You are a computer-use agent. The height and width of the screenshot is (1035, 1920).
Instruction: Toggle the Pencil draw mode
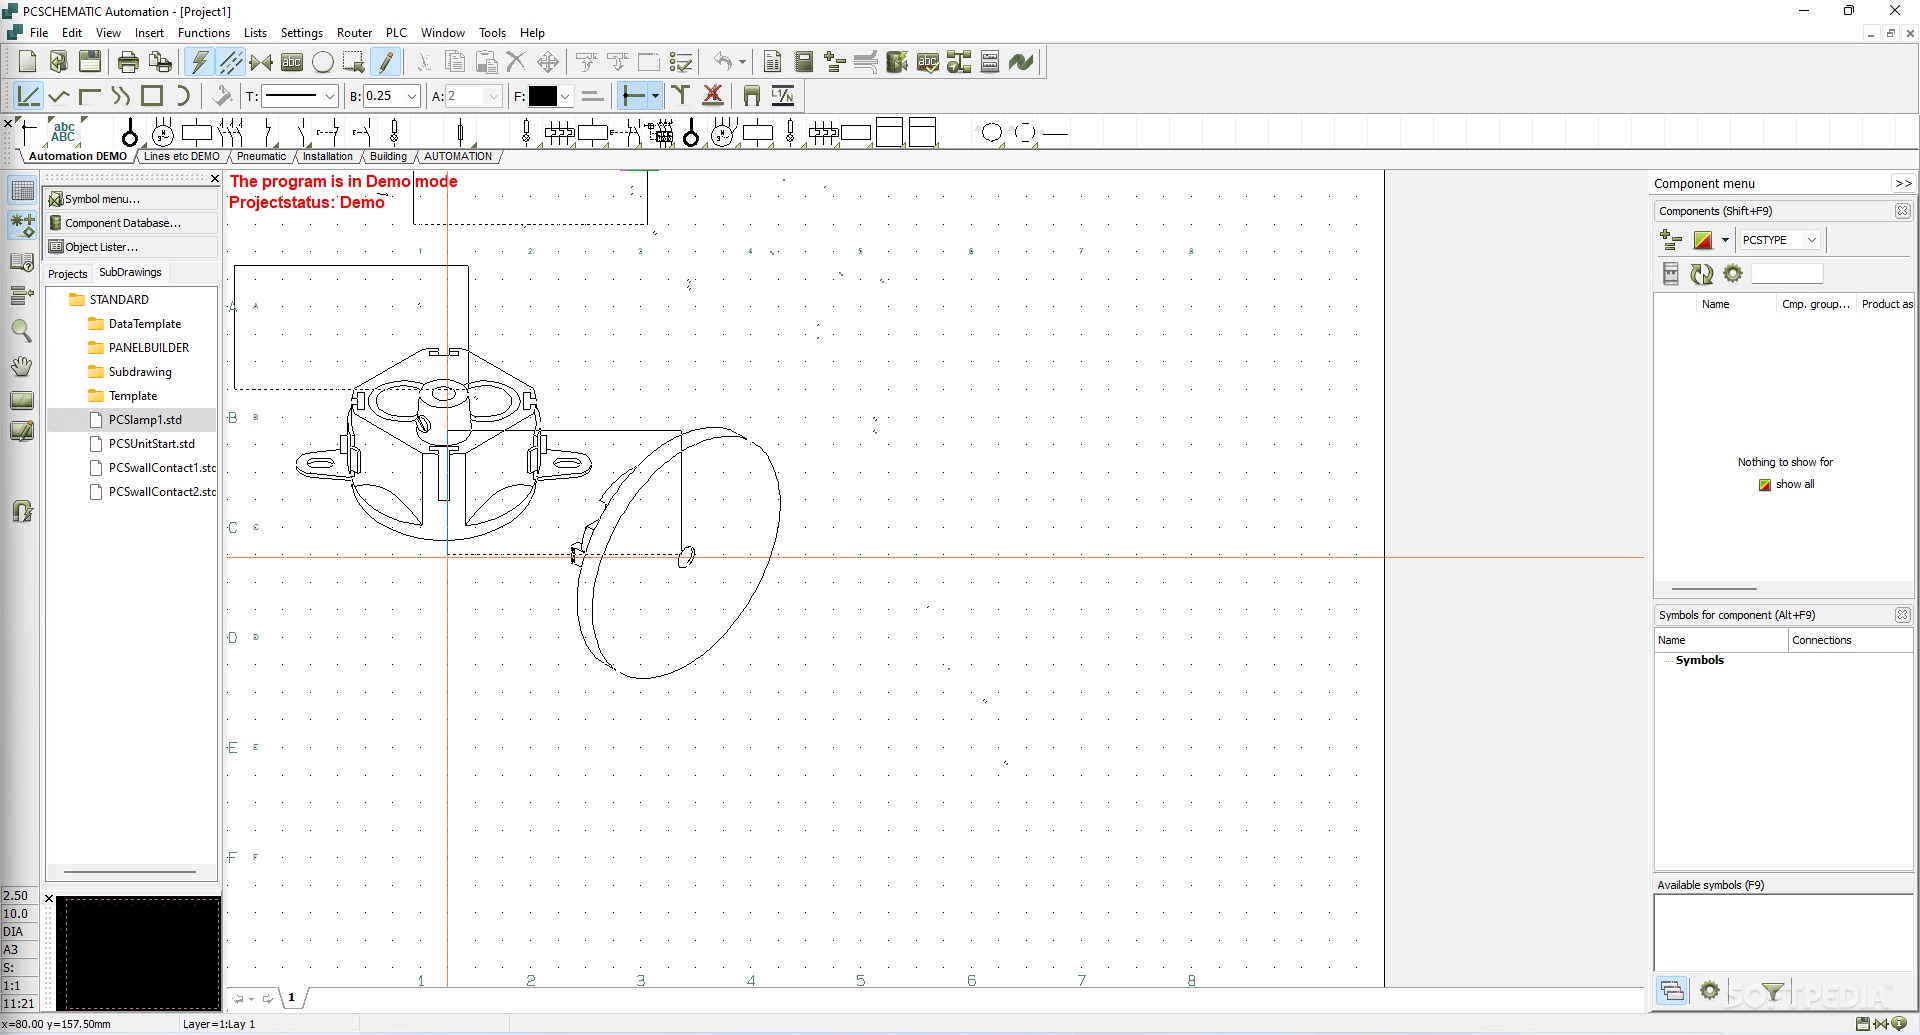pyautogui.click(x=386, y=62)
